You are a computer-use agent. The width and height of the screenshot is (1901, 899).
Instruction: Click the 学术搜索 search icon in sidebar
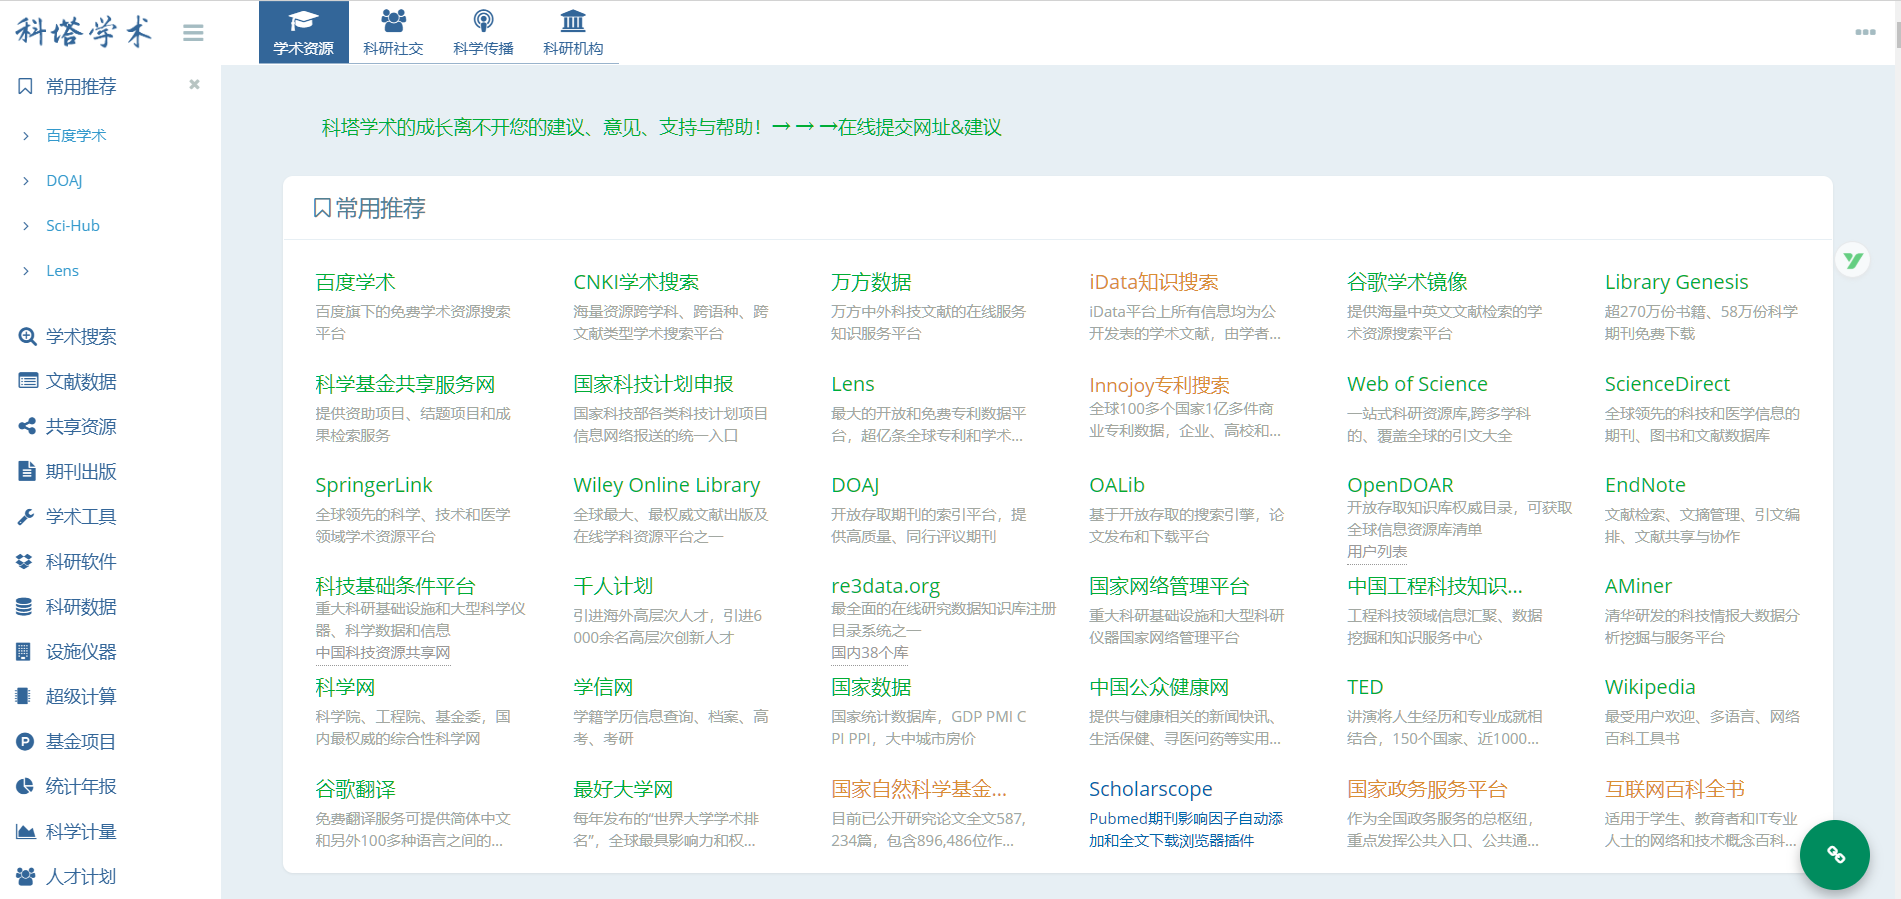27,337
